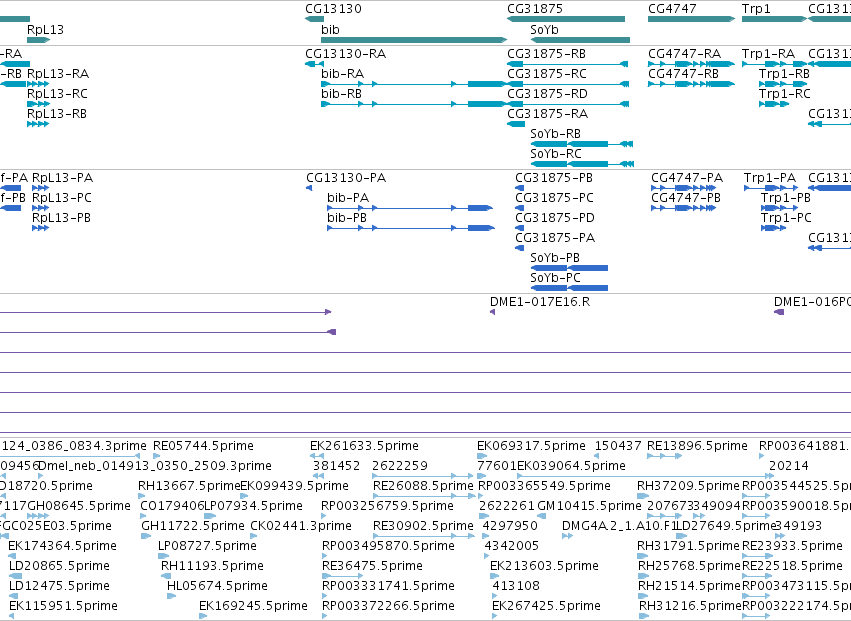Select the "SoYb-RB" transcript label
The width and height of the screenshot is (851, 621).
(556, 134)
